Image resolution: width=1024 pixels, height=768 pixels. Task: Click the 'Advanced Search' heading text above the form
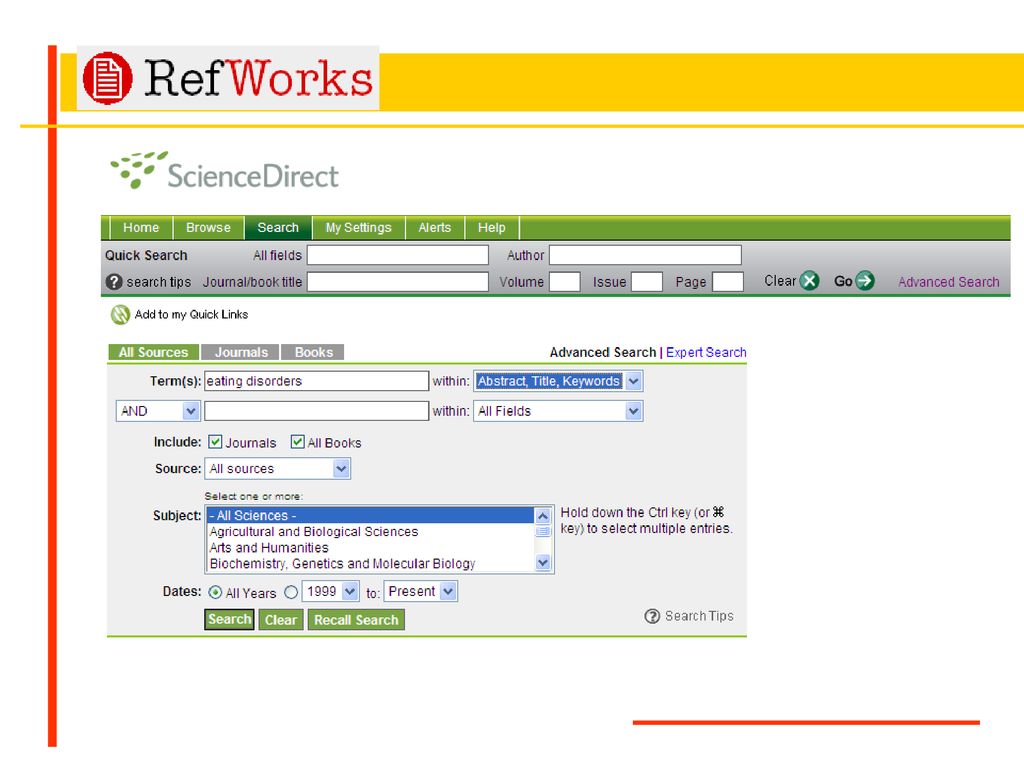point(603,353)
